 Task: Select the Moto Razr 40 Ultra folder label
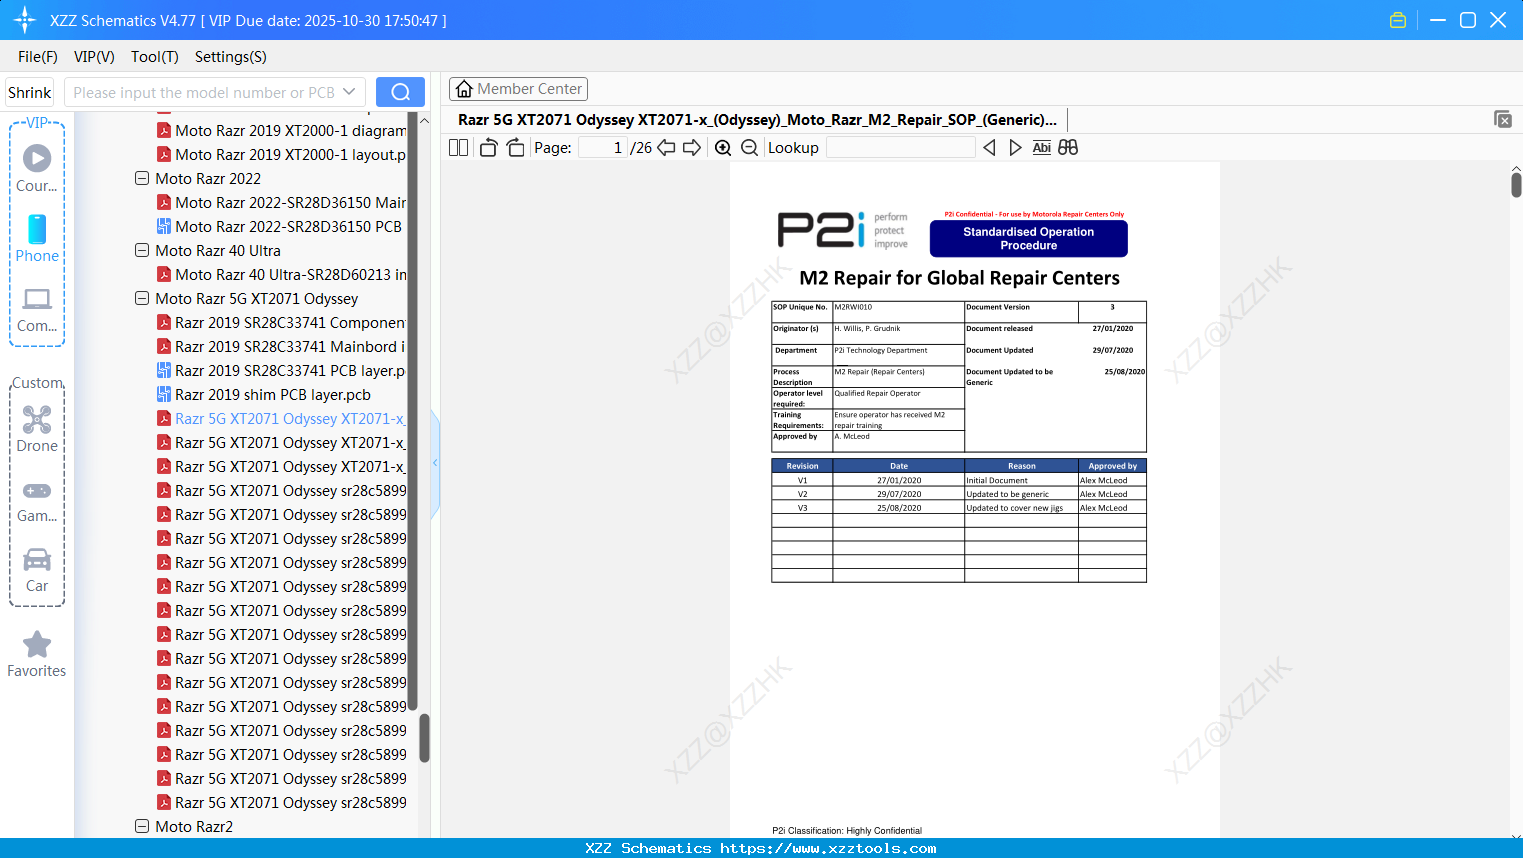pos(218,250)
